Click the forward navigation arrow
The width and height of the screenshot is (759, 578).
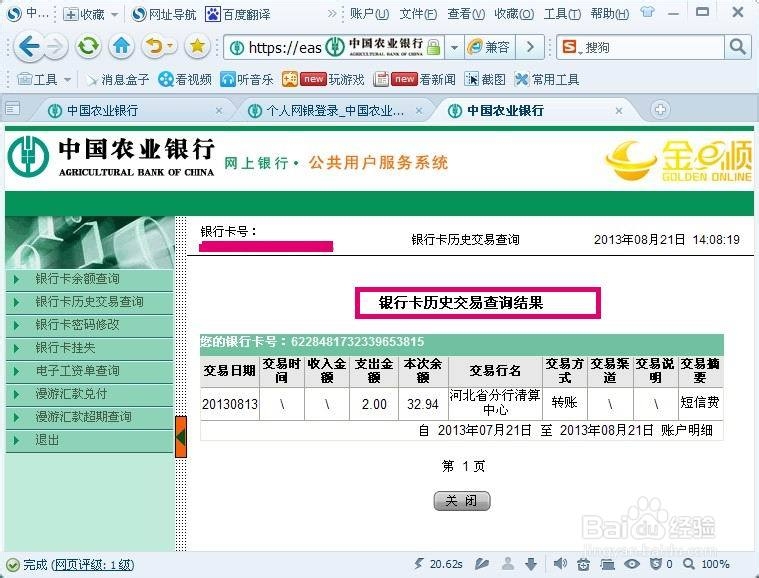[55, 47]
